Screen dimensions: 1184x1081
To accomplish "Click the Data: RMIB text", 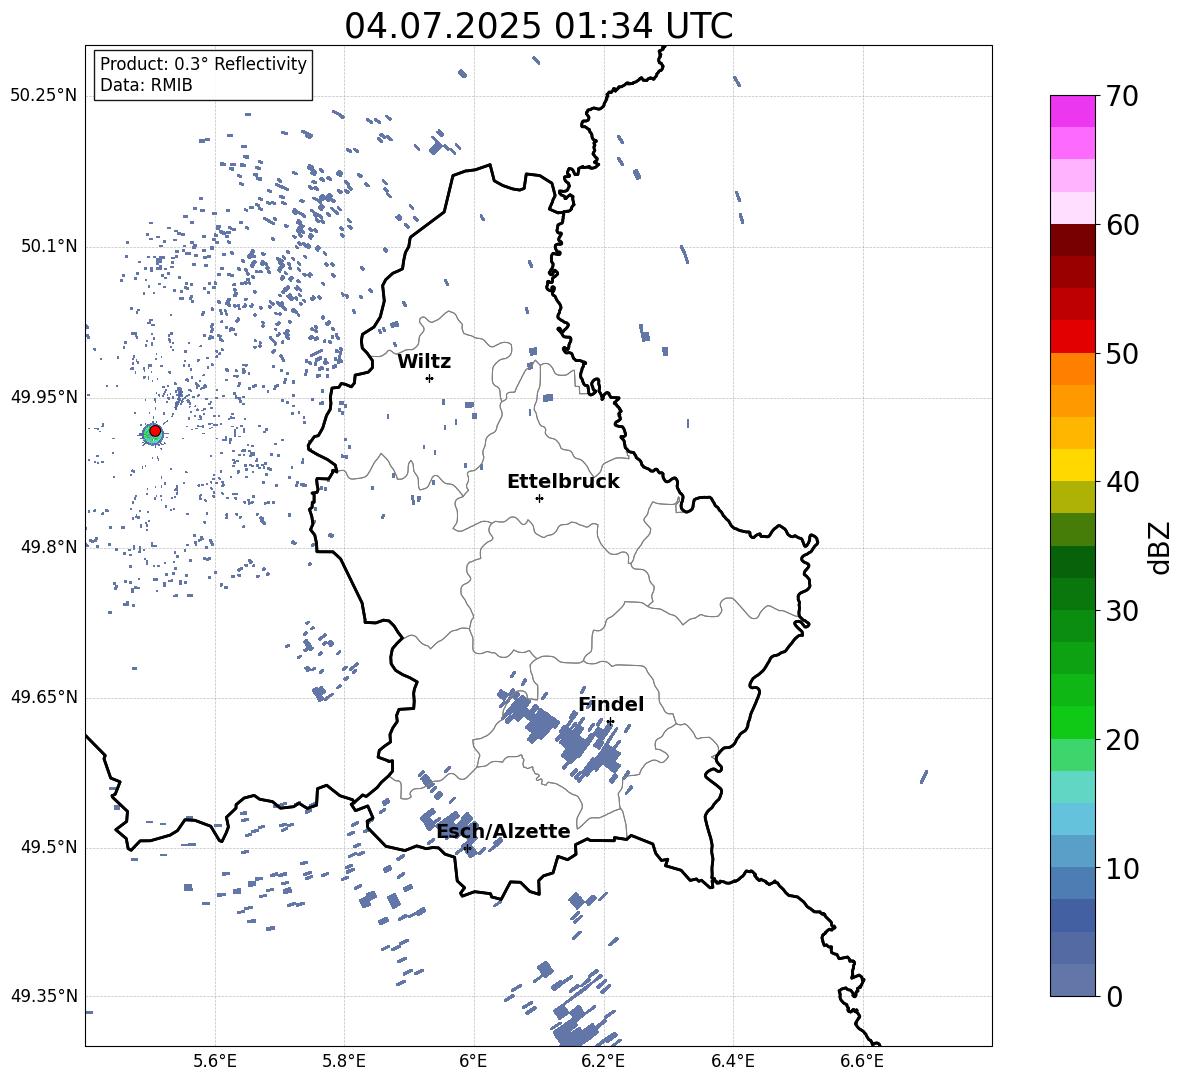I will (146, 85).
